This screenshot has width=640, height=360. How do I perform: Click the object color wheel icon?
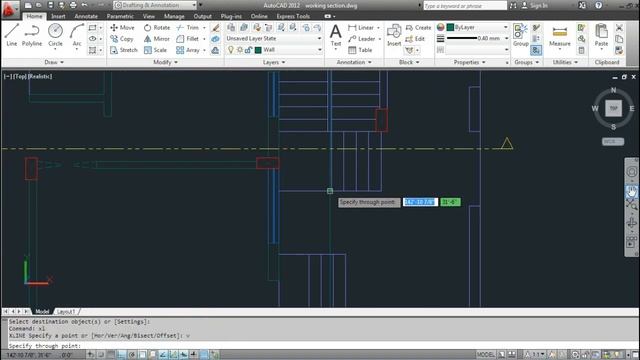[440, 27]
